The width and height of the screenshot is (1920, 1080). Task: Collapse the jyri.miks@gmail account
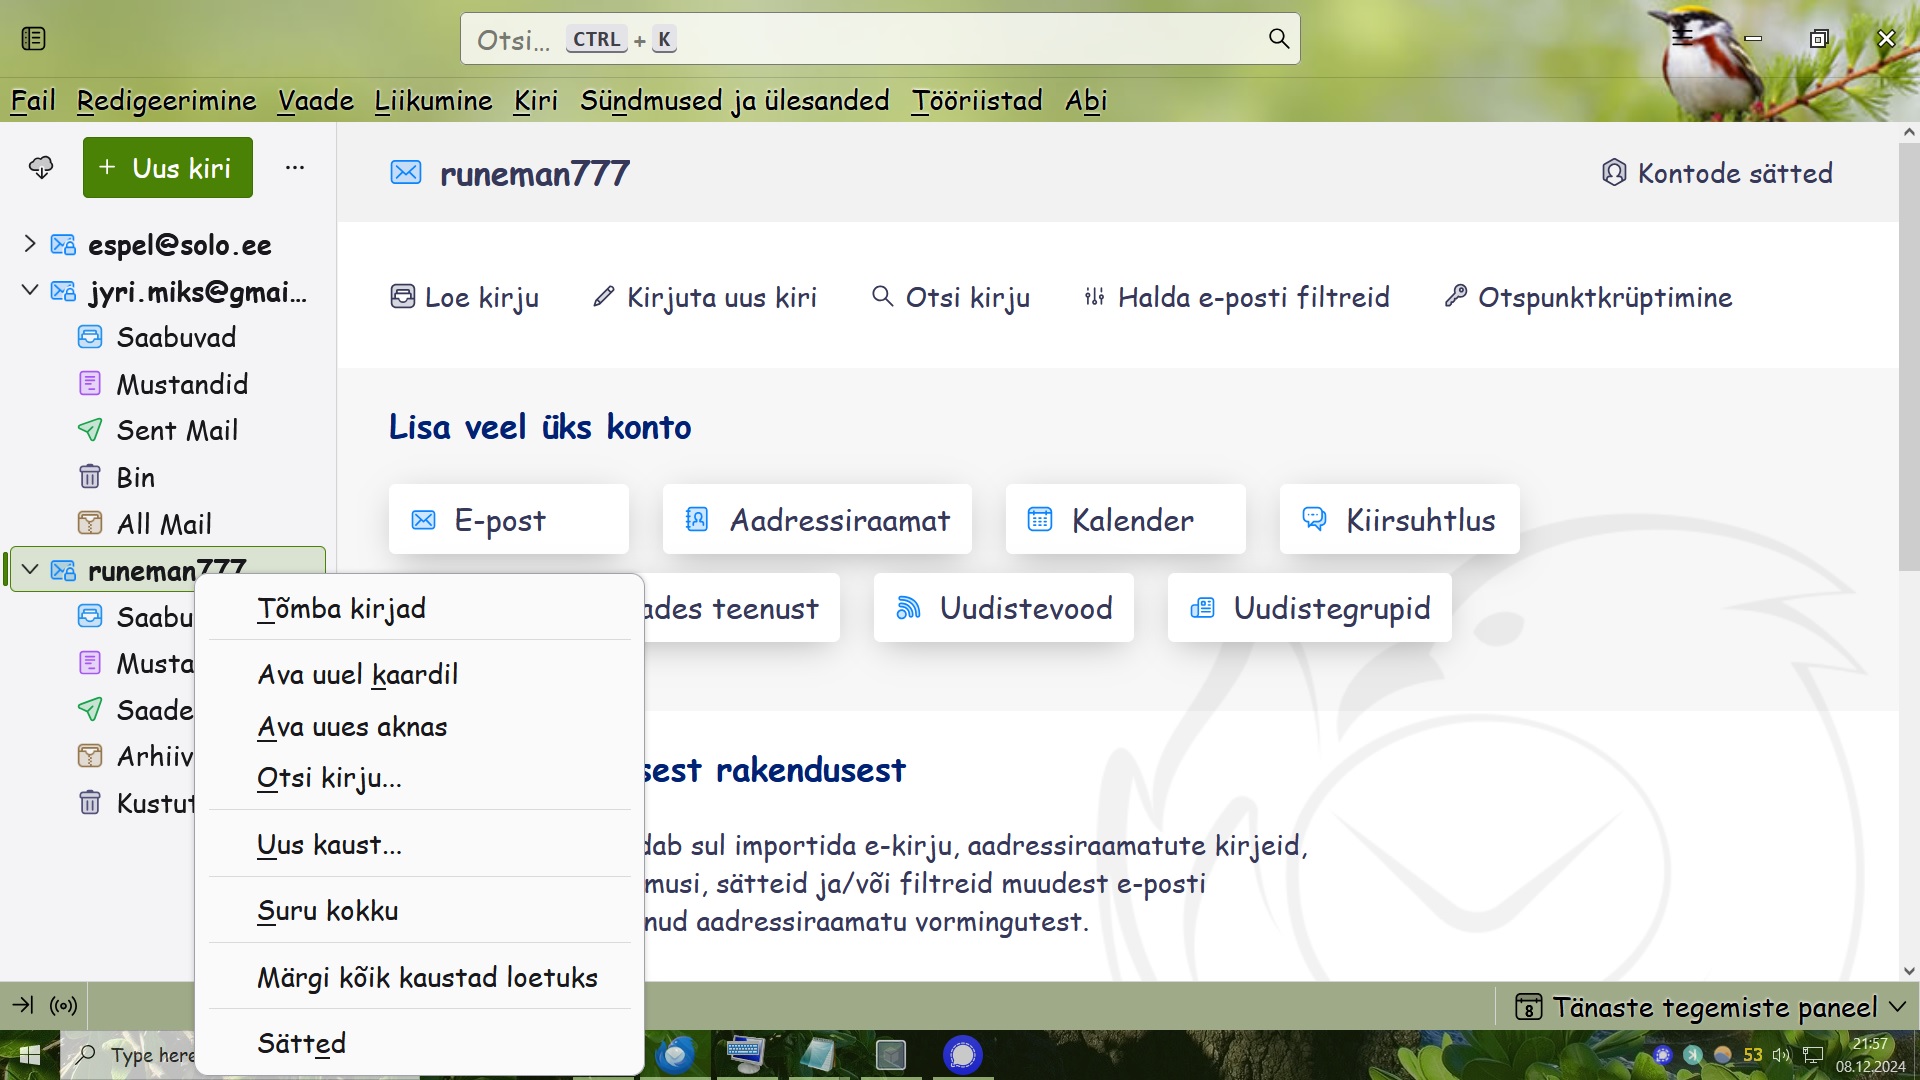(30, 291)
